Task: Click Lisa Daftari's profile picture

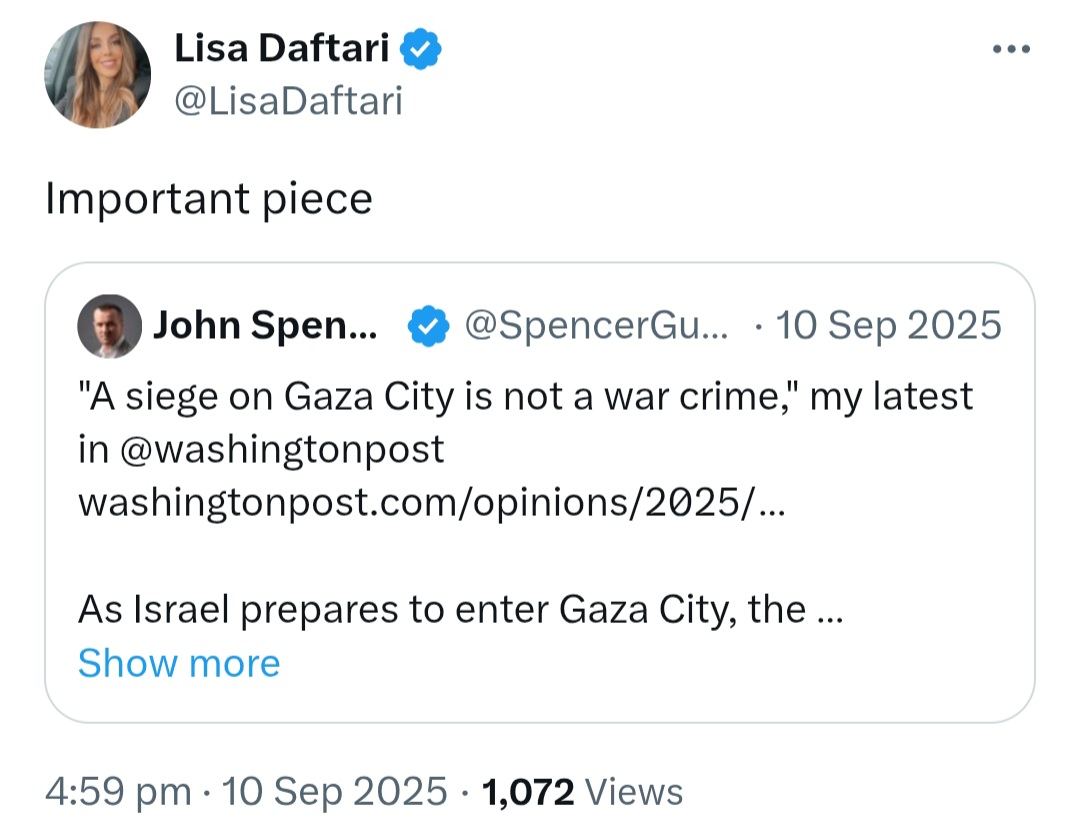Action: point(97,74)
